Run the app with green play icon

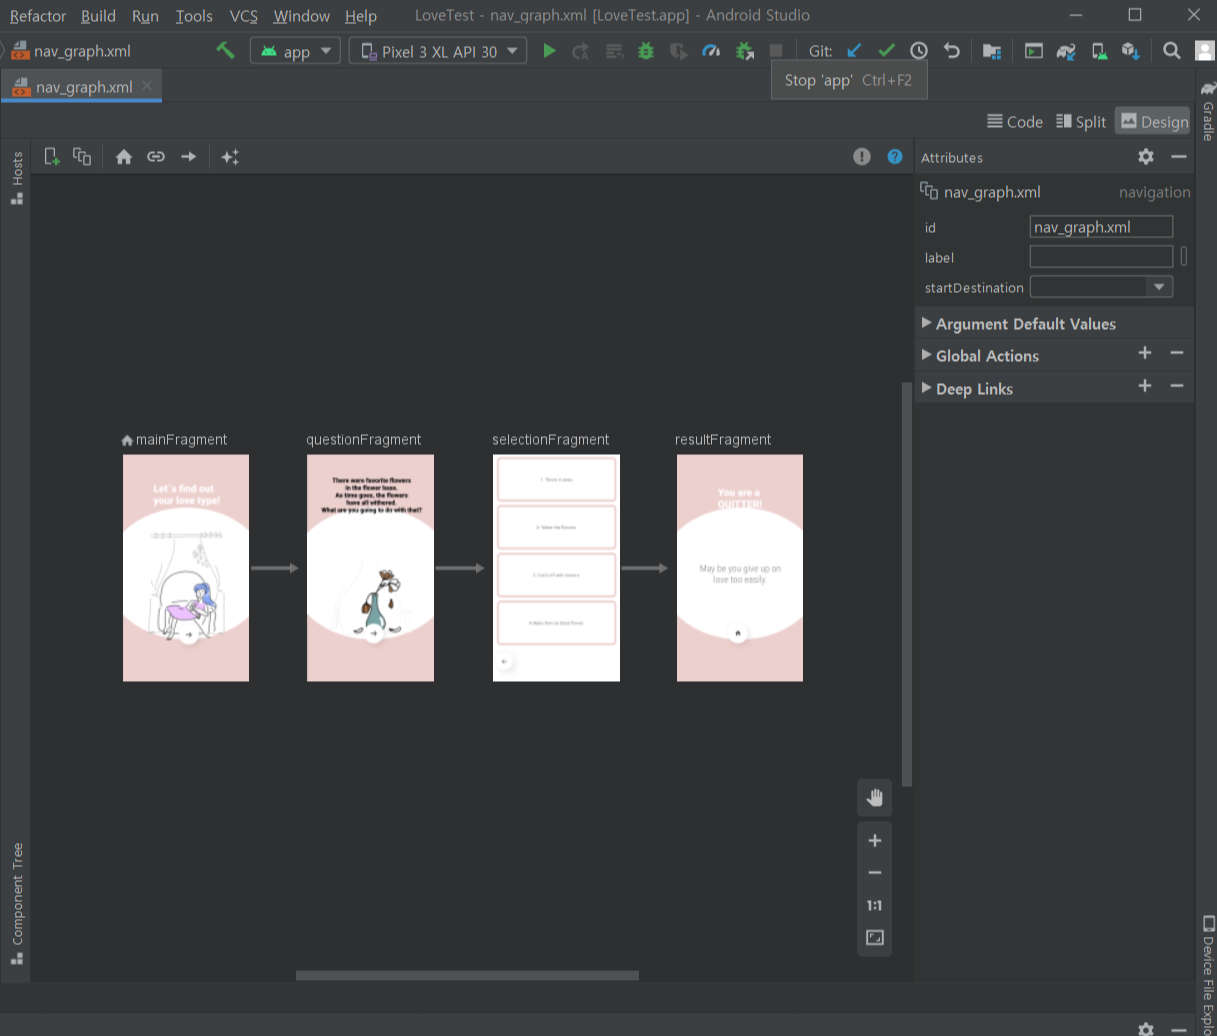(549, 50)
